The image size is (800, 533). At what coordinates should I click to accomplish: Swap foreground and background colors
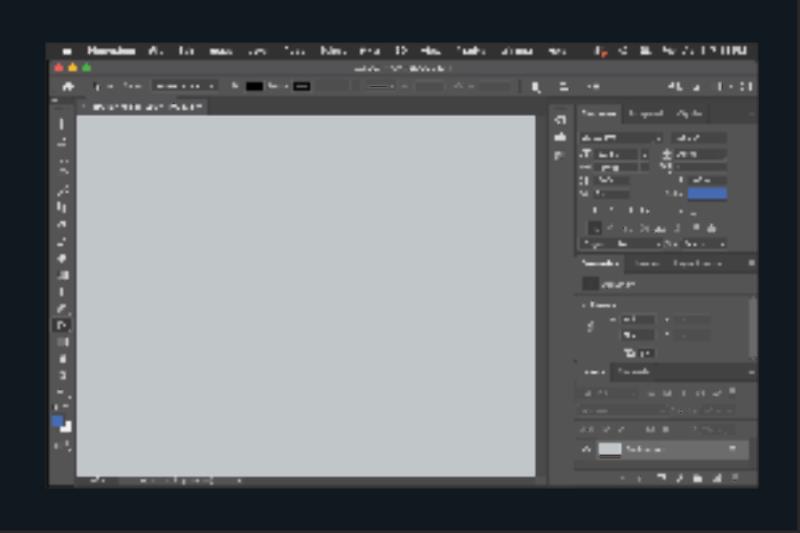[x=68, y=407]
